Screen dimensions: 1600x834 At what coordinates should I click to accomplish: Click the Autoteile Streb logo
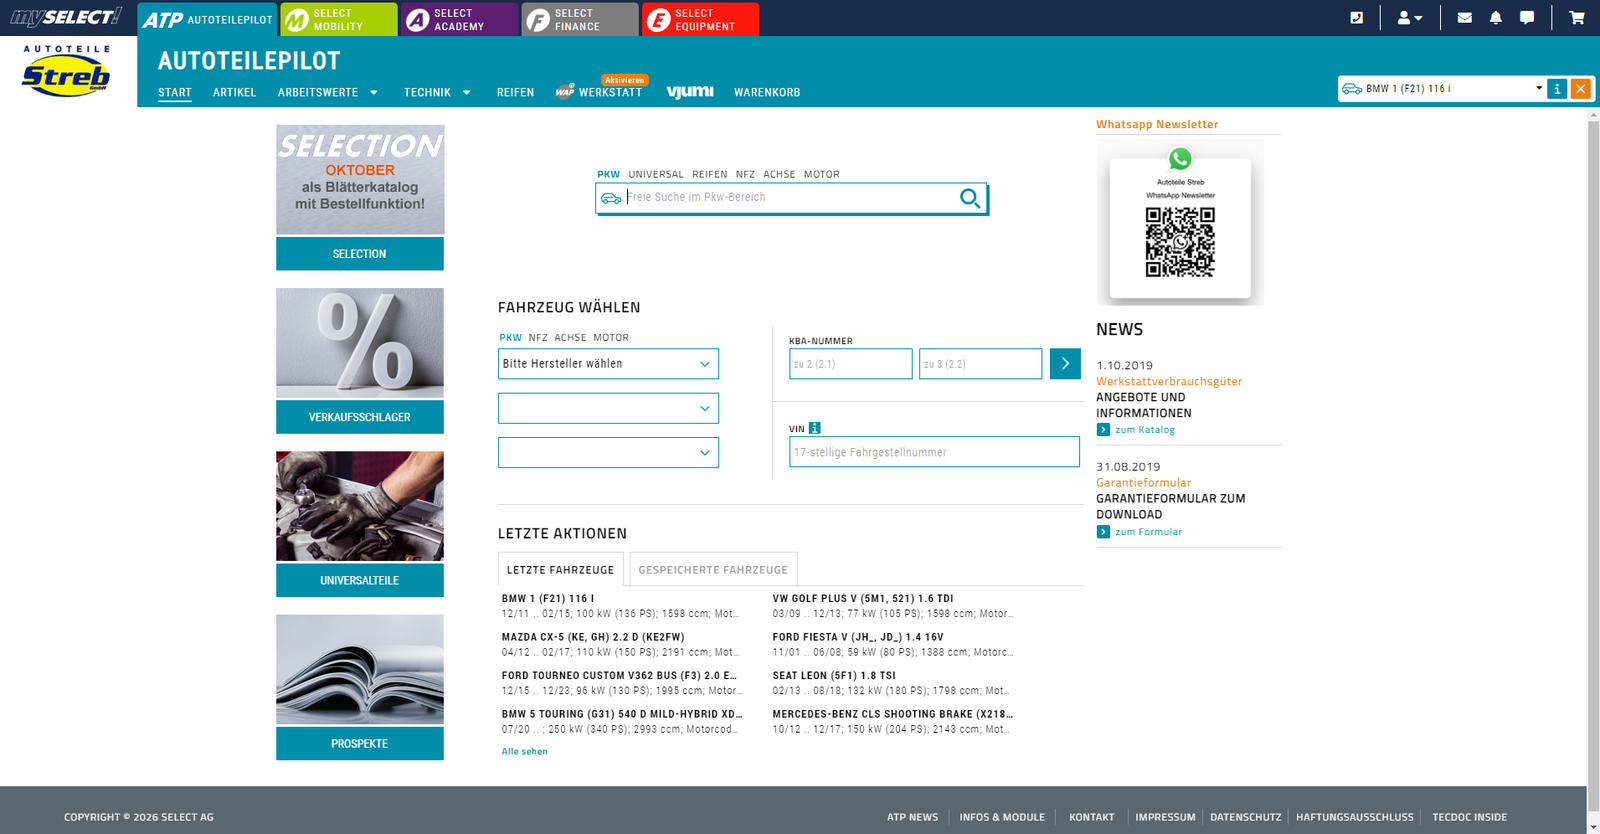coord(67,71)
